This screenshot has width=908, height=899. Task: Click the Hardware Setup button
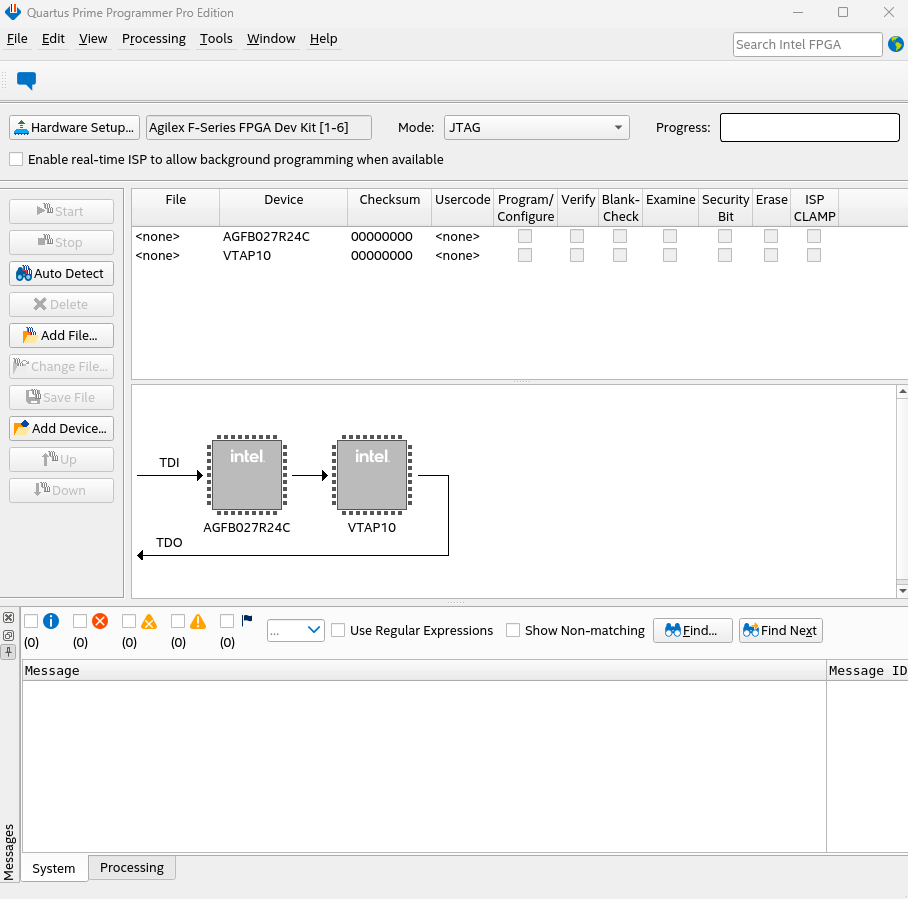click(x=74, y=127)
